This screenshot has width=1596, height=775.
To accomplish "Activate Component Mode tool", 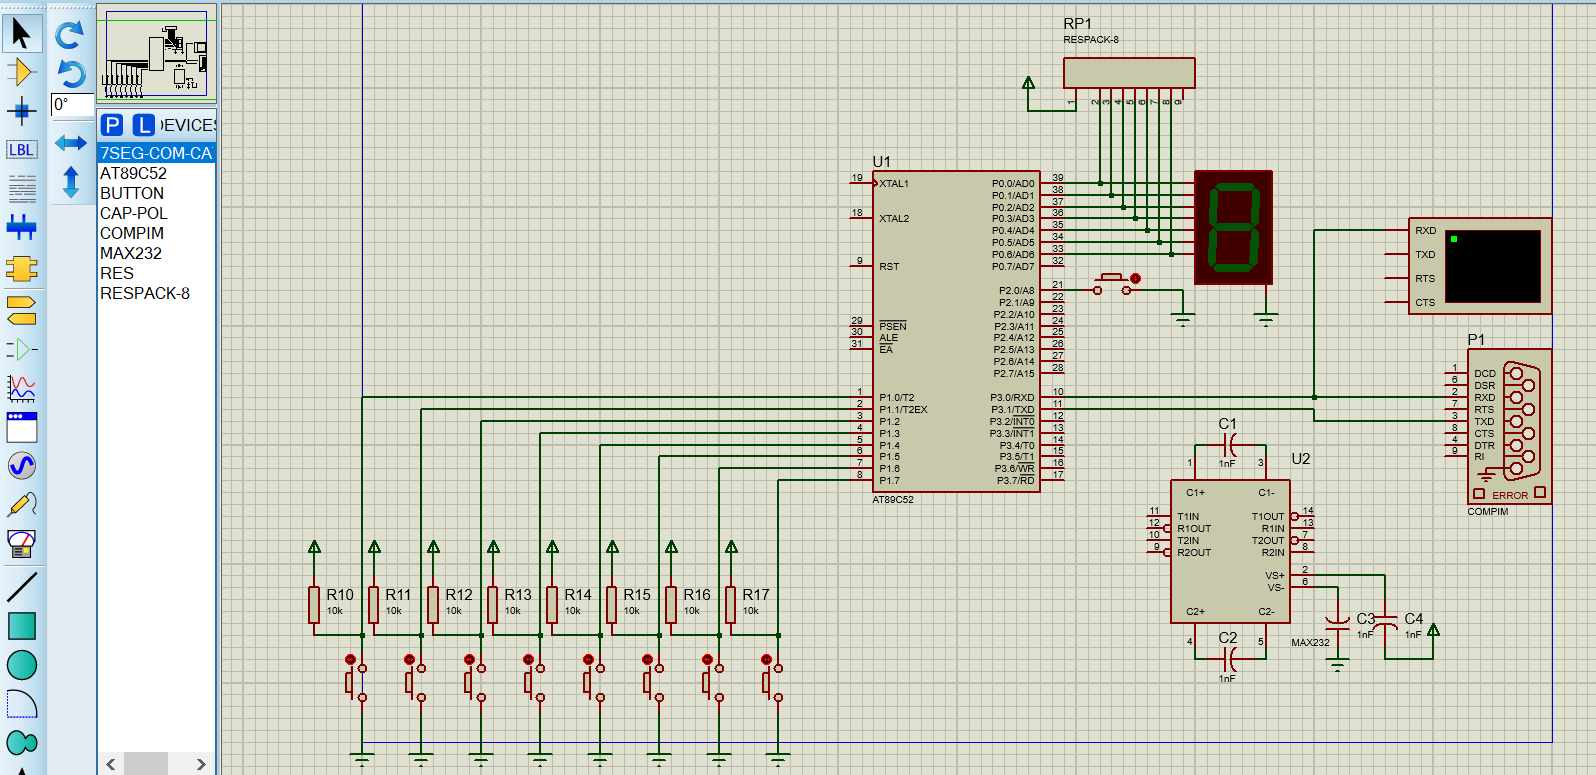I will [21, 72].
